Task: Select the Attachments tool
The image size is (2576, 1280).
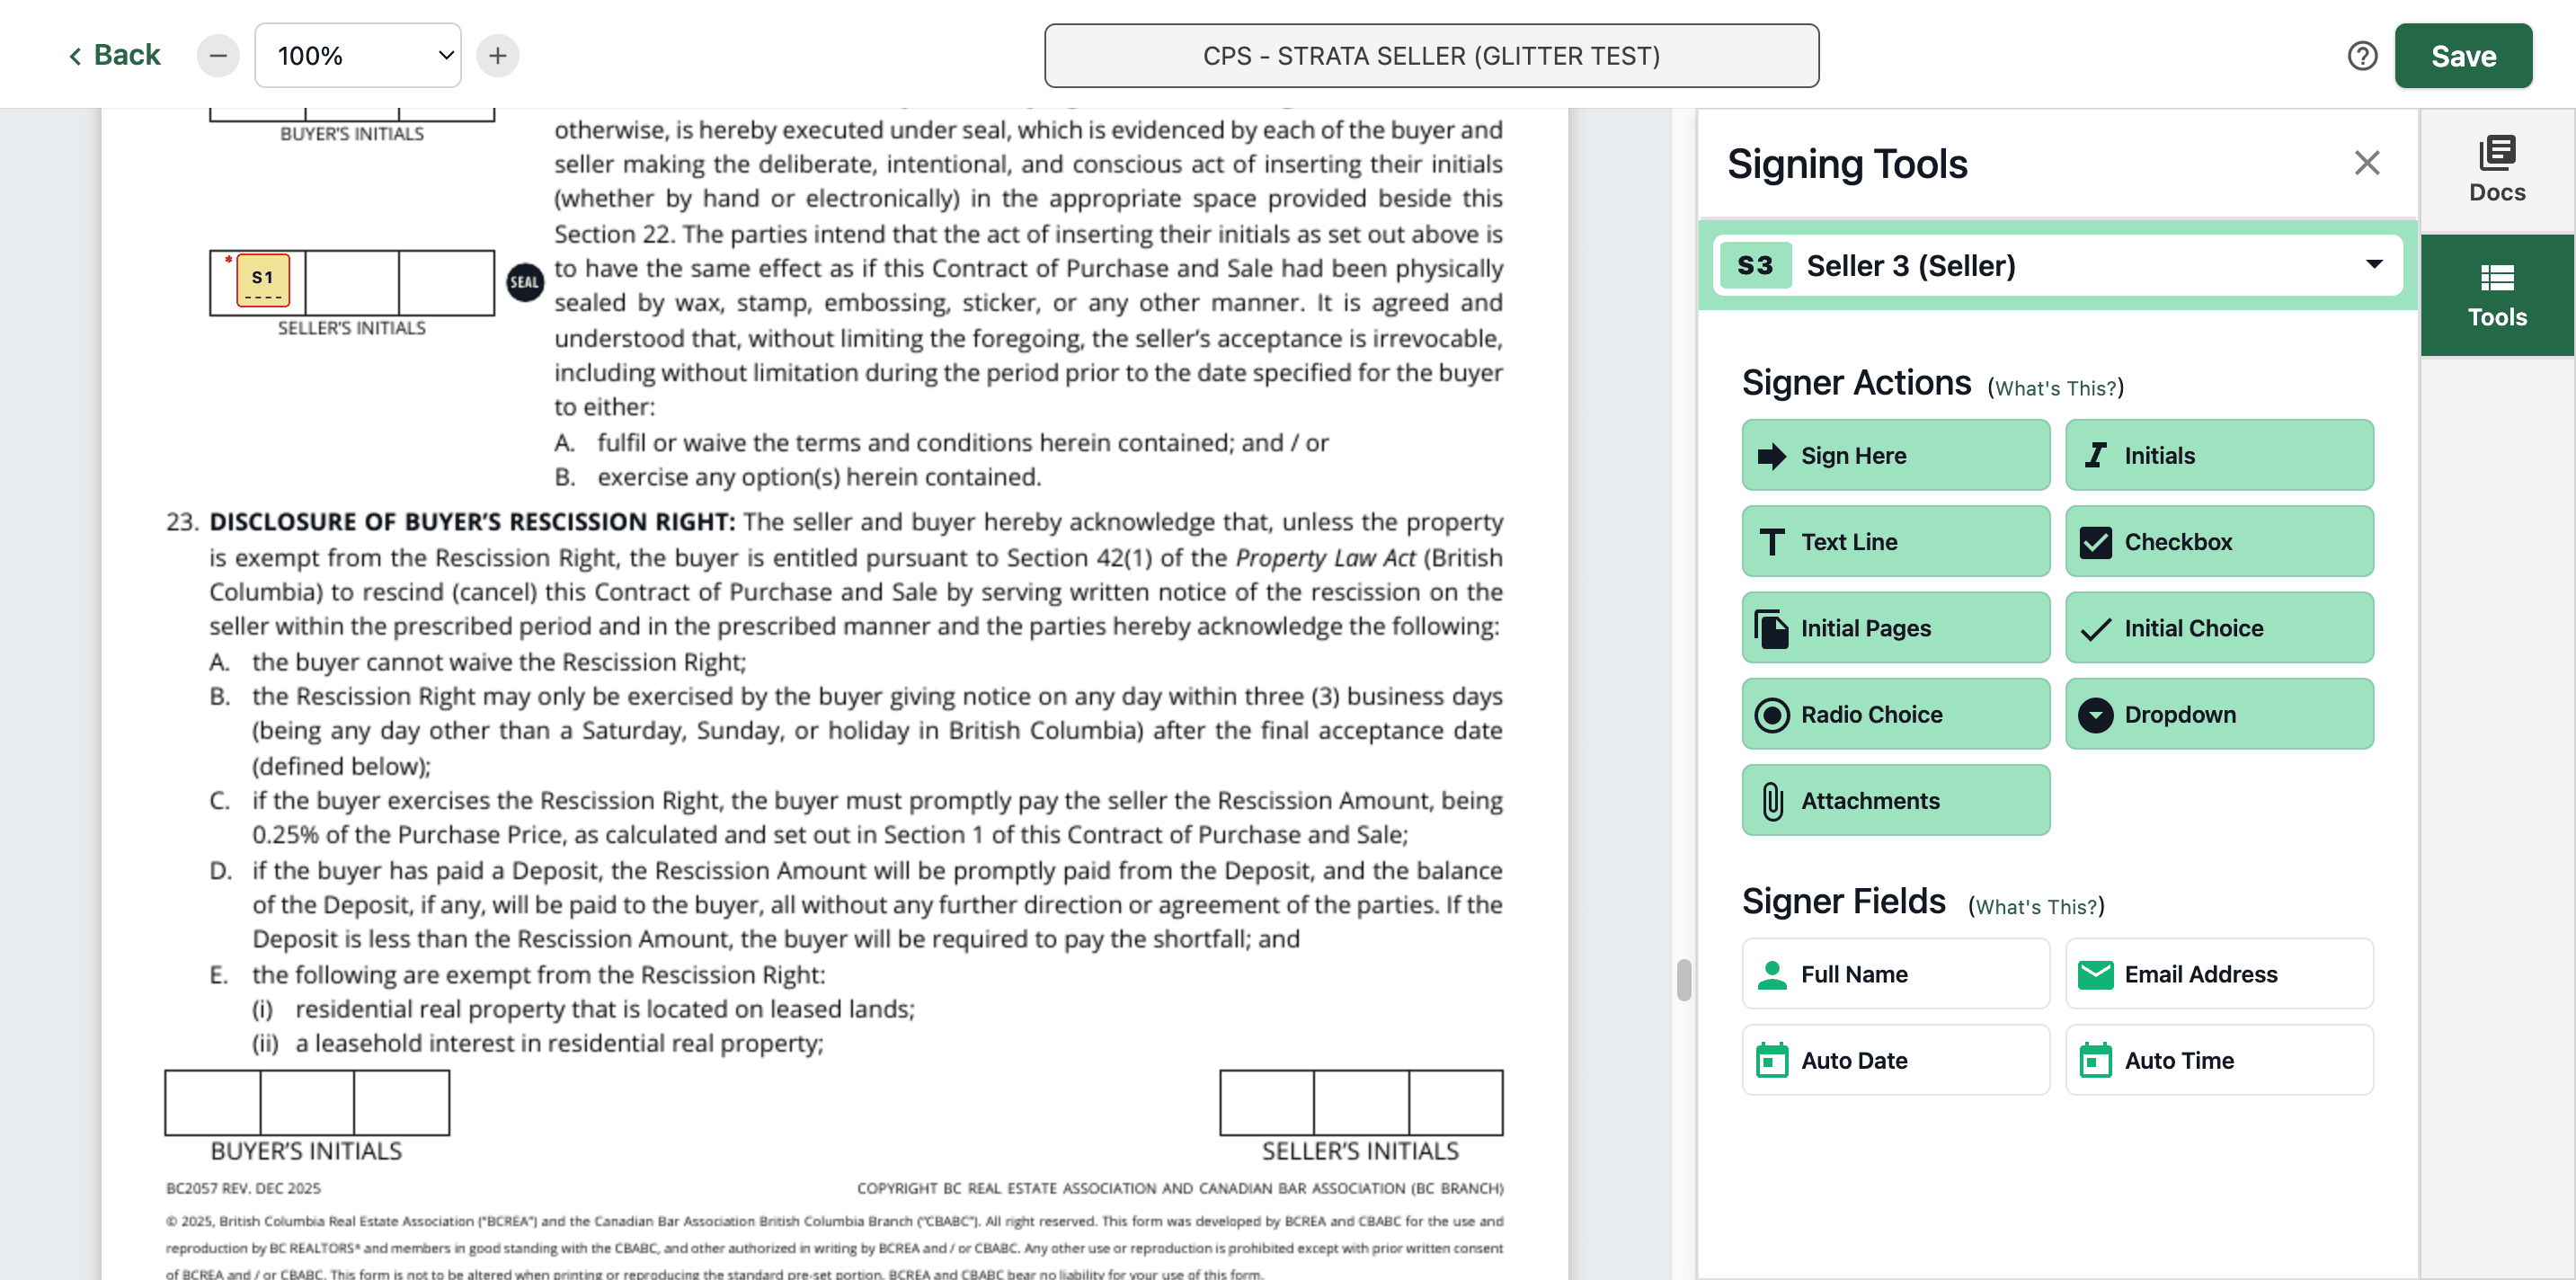Action: [x=1896, y=800]
